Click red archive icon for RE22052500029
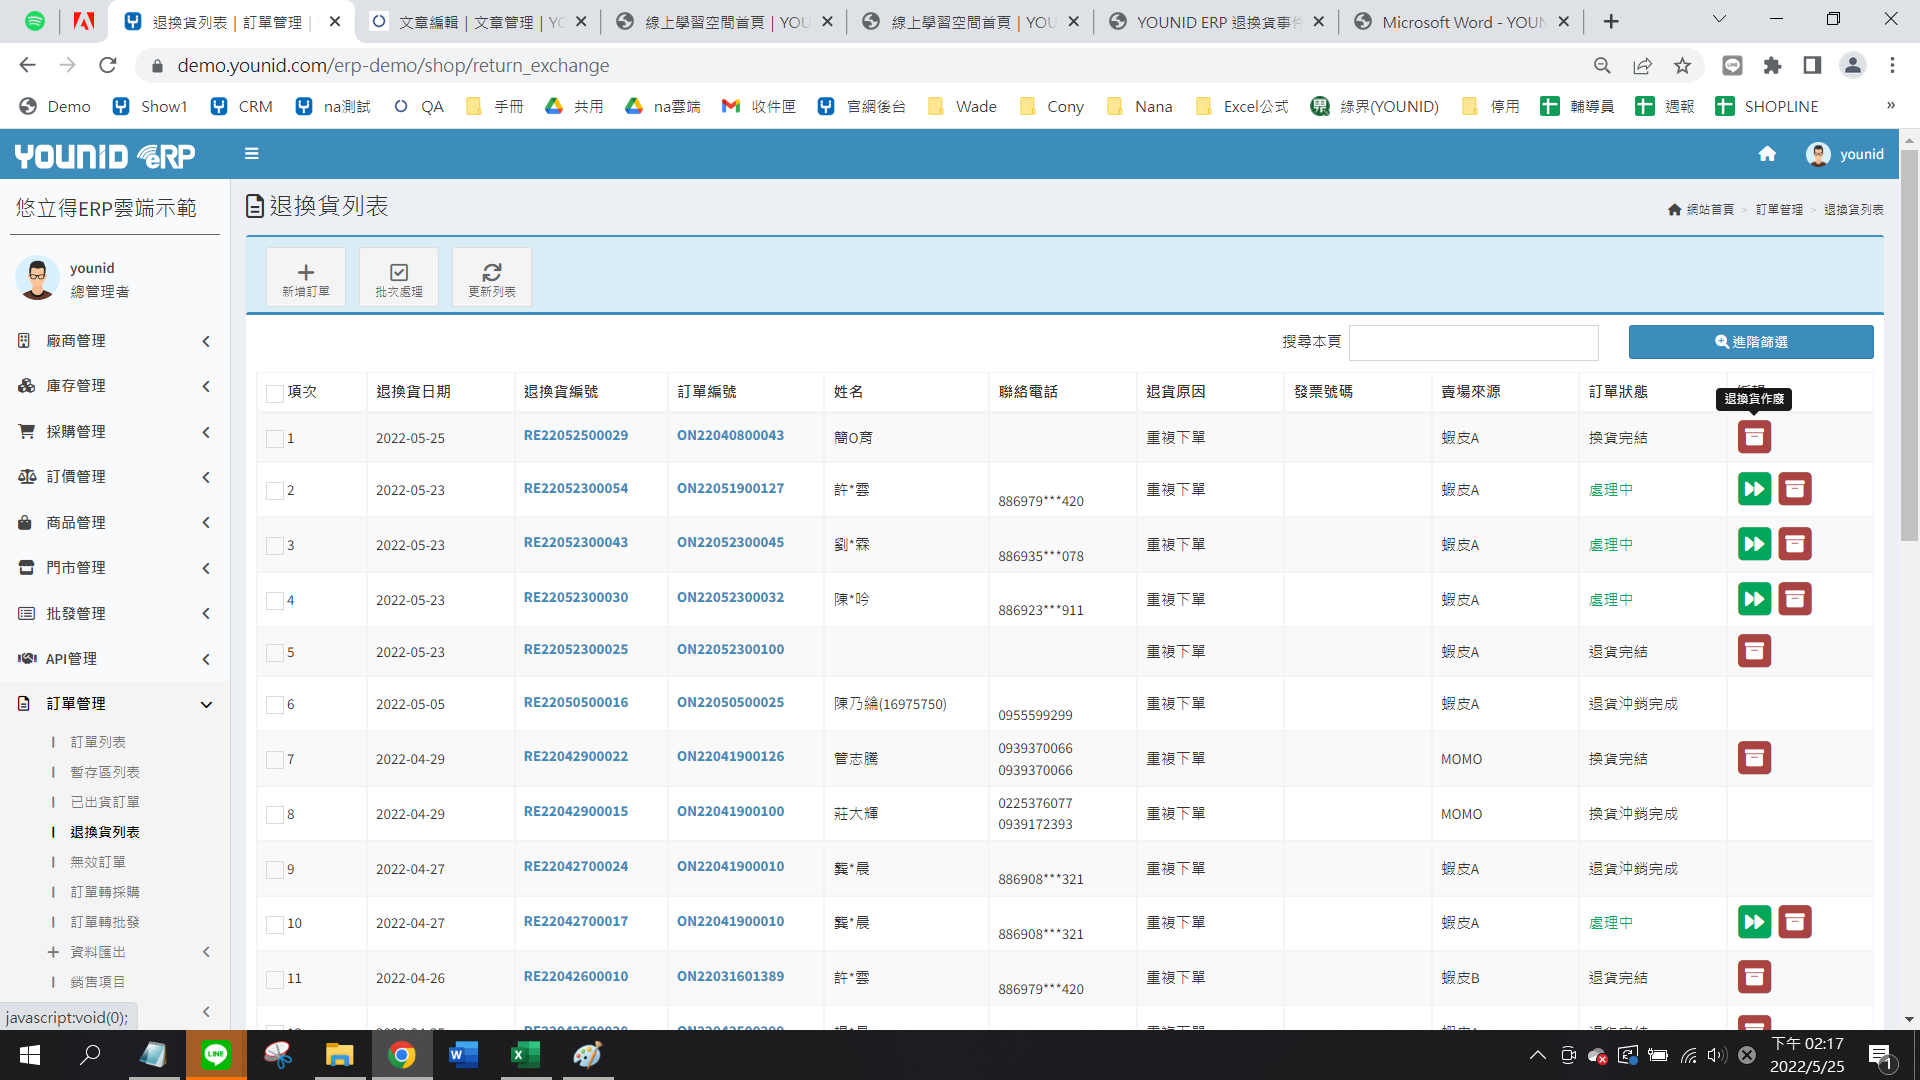The image size is (1920, 1080). click(x=1754, y=437)
